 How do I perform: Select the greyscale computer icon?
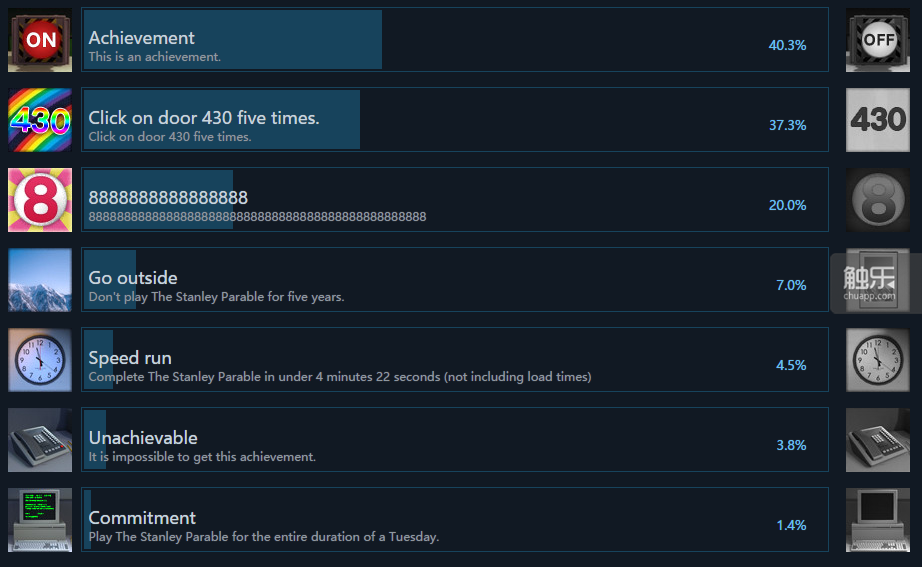[x=878, y=520]
